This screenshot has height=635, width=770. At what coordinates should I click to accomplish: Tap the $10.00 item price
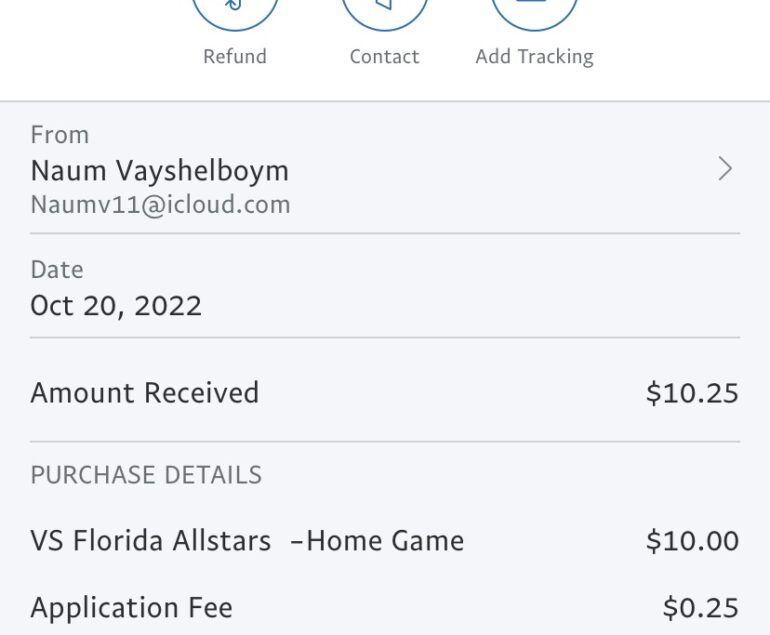[692, 541]
